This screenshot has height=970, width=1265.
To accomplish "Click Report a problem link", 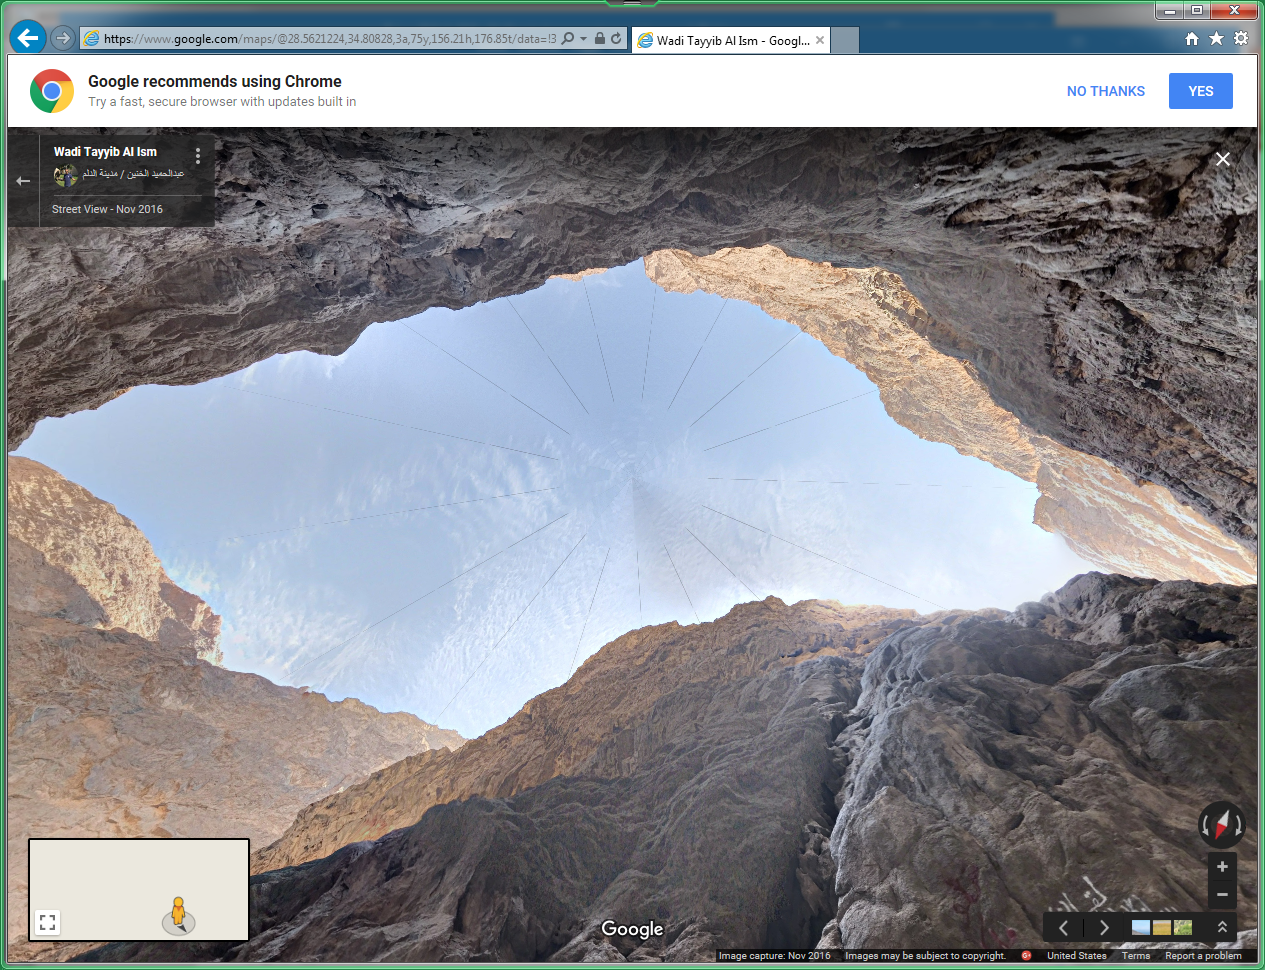I will [x=1203, y=956].
